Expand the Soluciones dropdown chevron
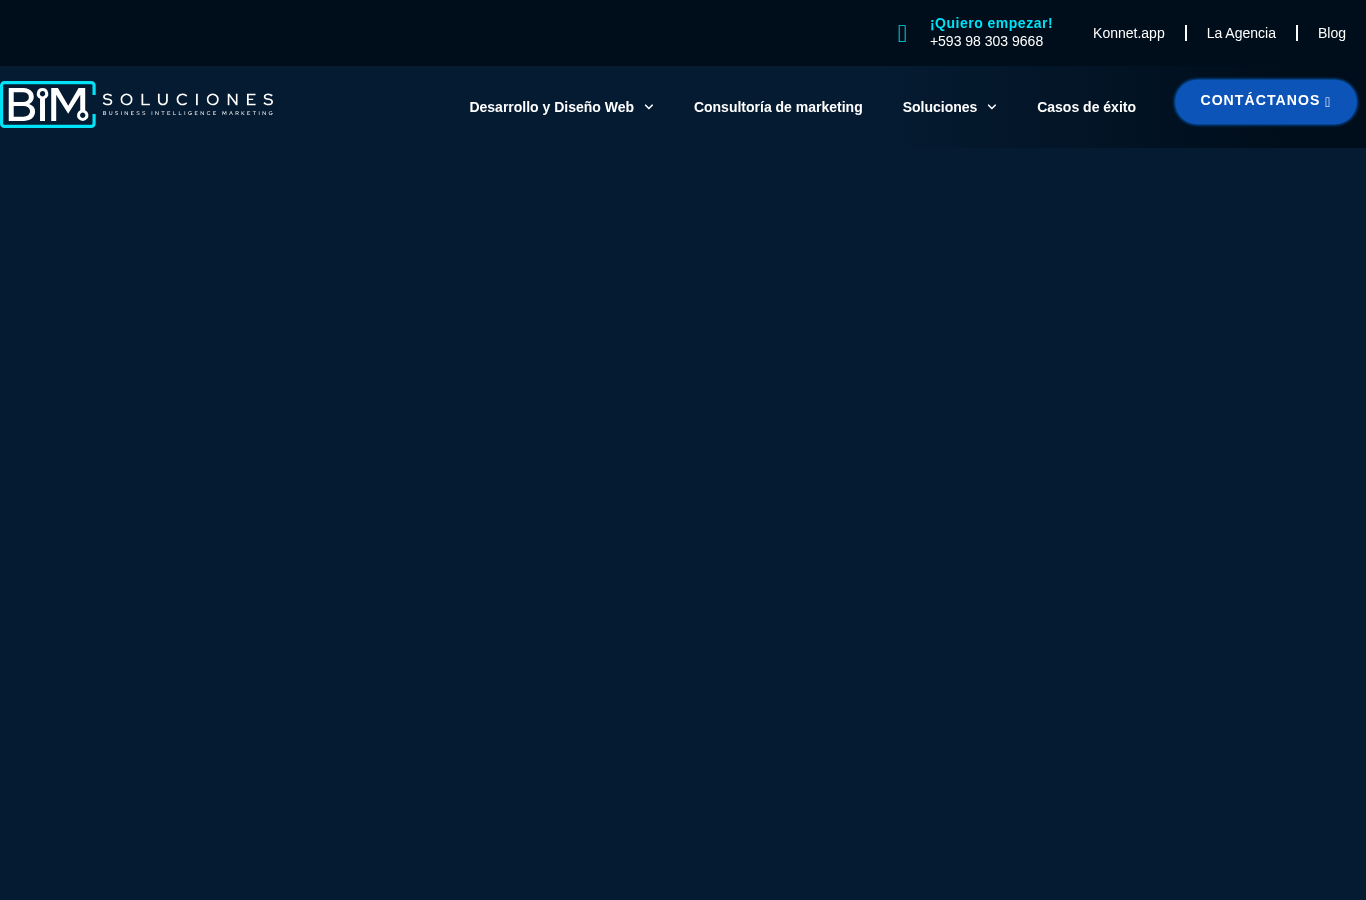The width and height of the screenshot is (1366, 900). click(x=992, y=107)
